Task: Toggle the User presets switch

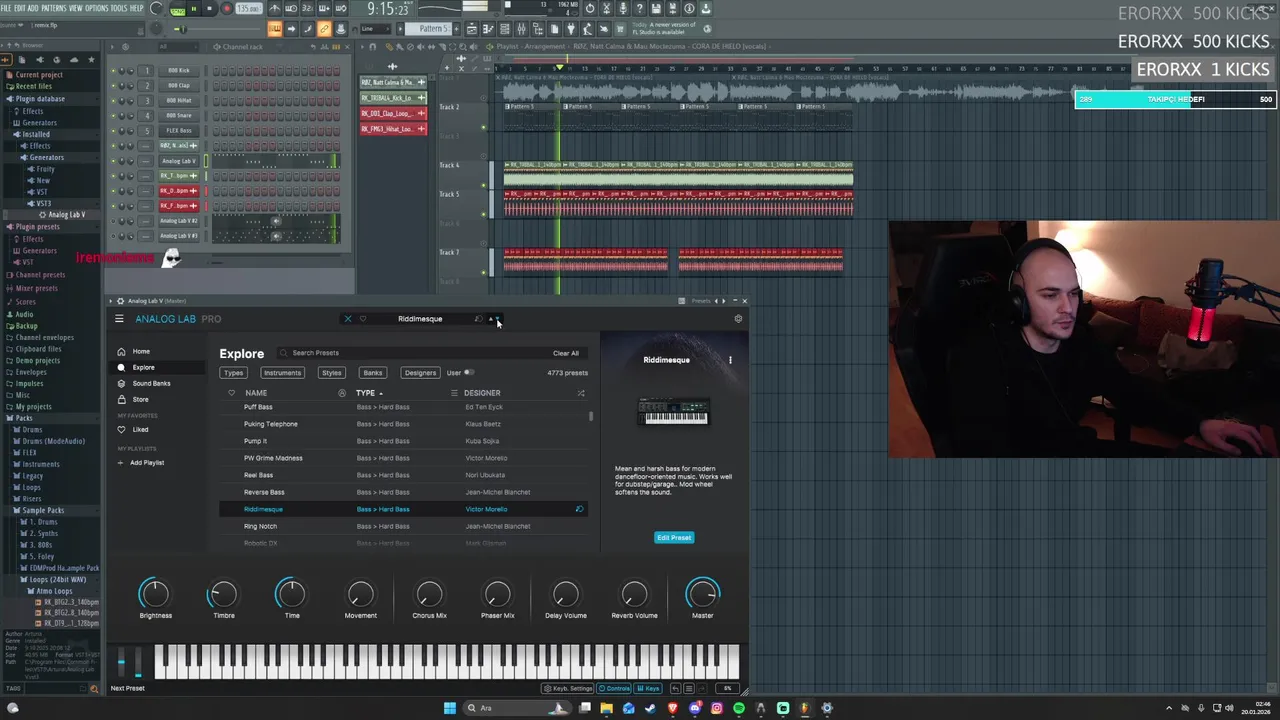Action: pyautogui.click(x=469, y=373)
